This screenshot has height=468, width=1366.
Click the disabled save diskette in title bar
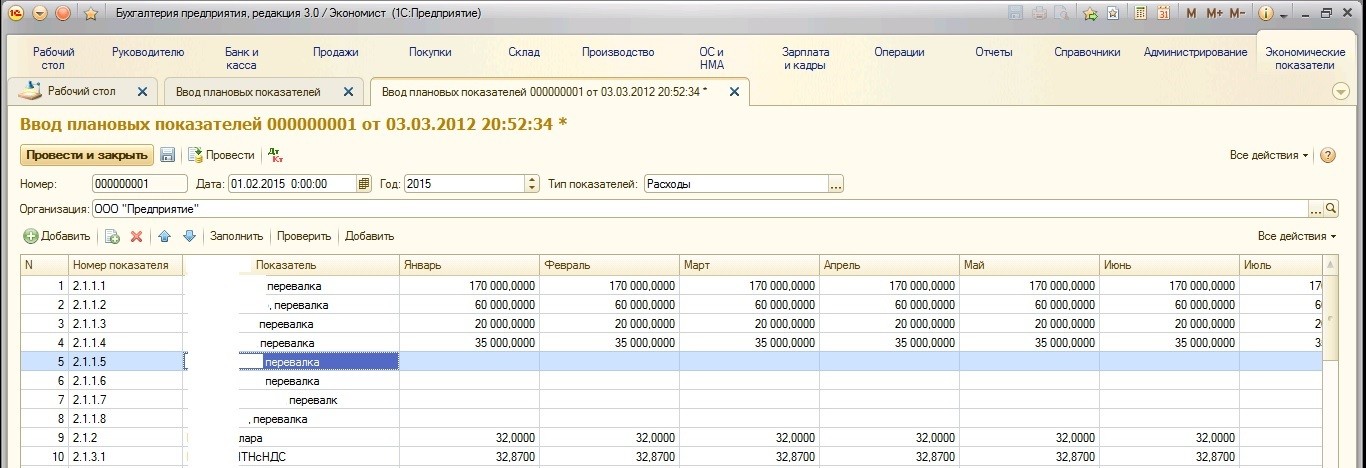1016,14
